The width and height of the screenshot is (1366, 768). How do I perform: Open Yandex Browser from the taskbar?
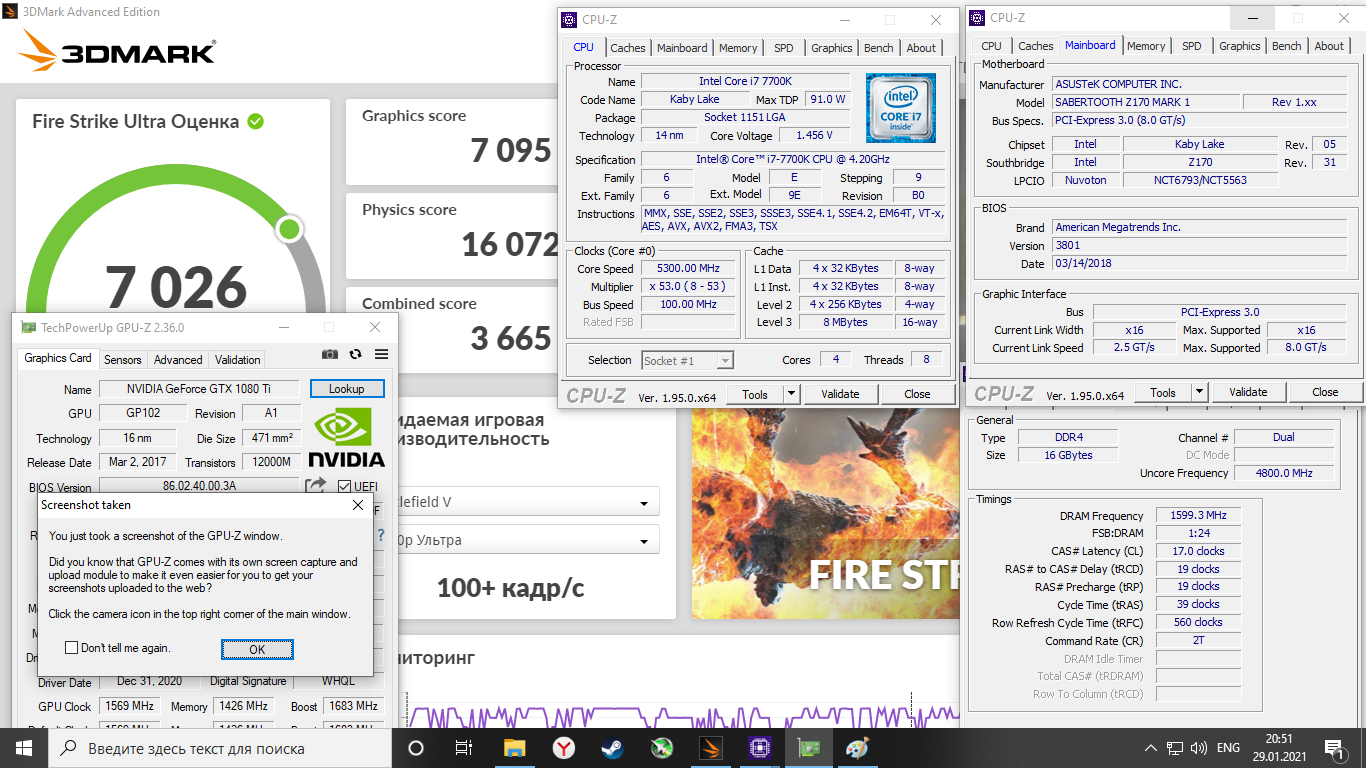[564, 748]
